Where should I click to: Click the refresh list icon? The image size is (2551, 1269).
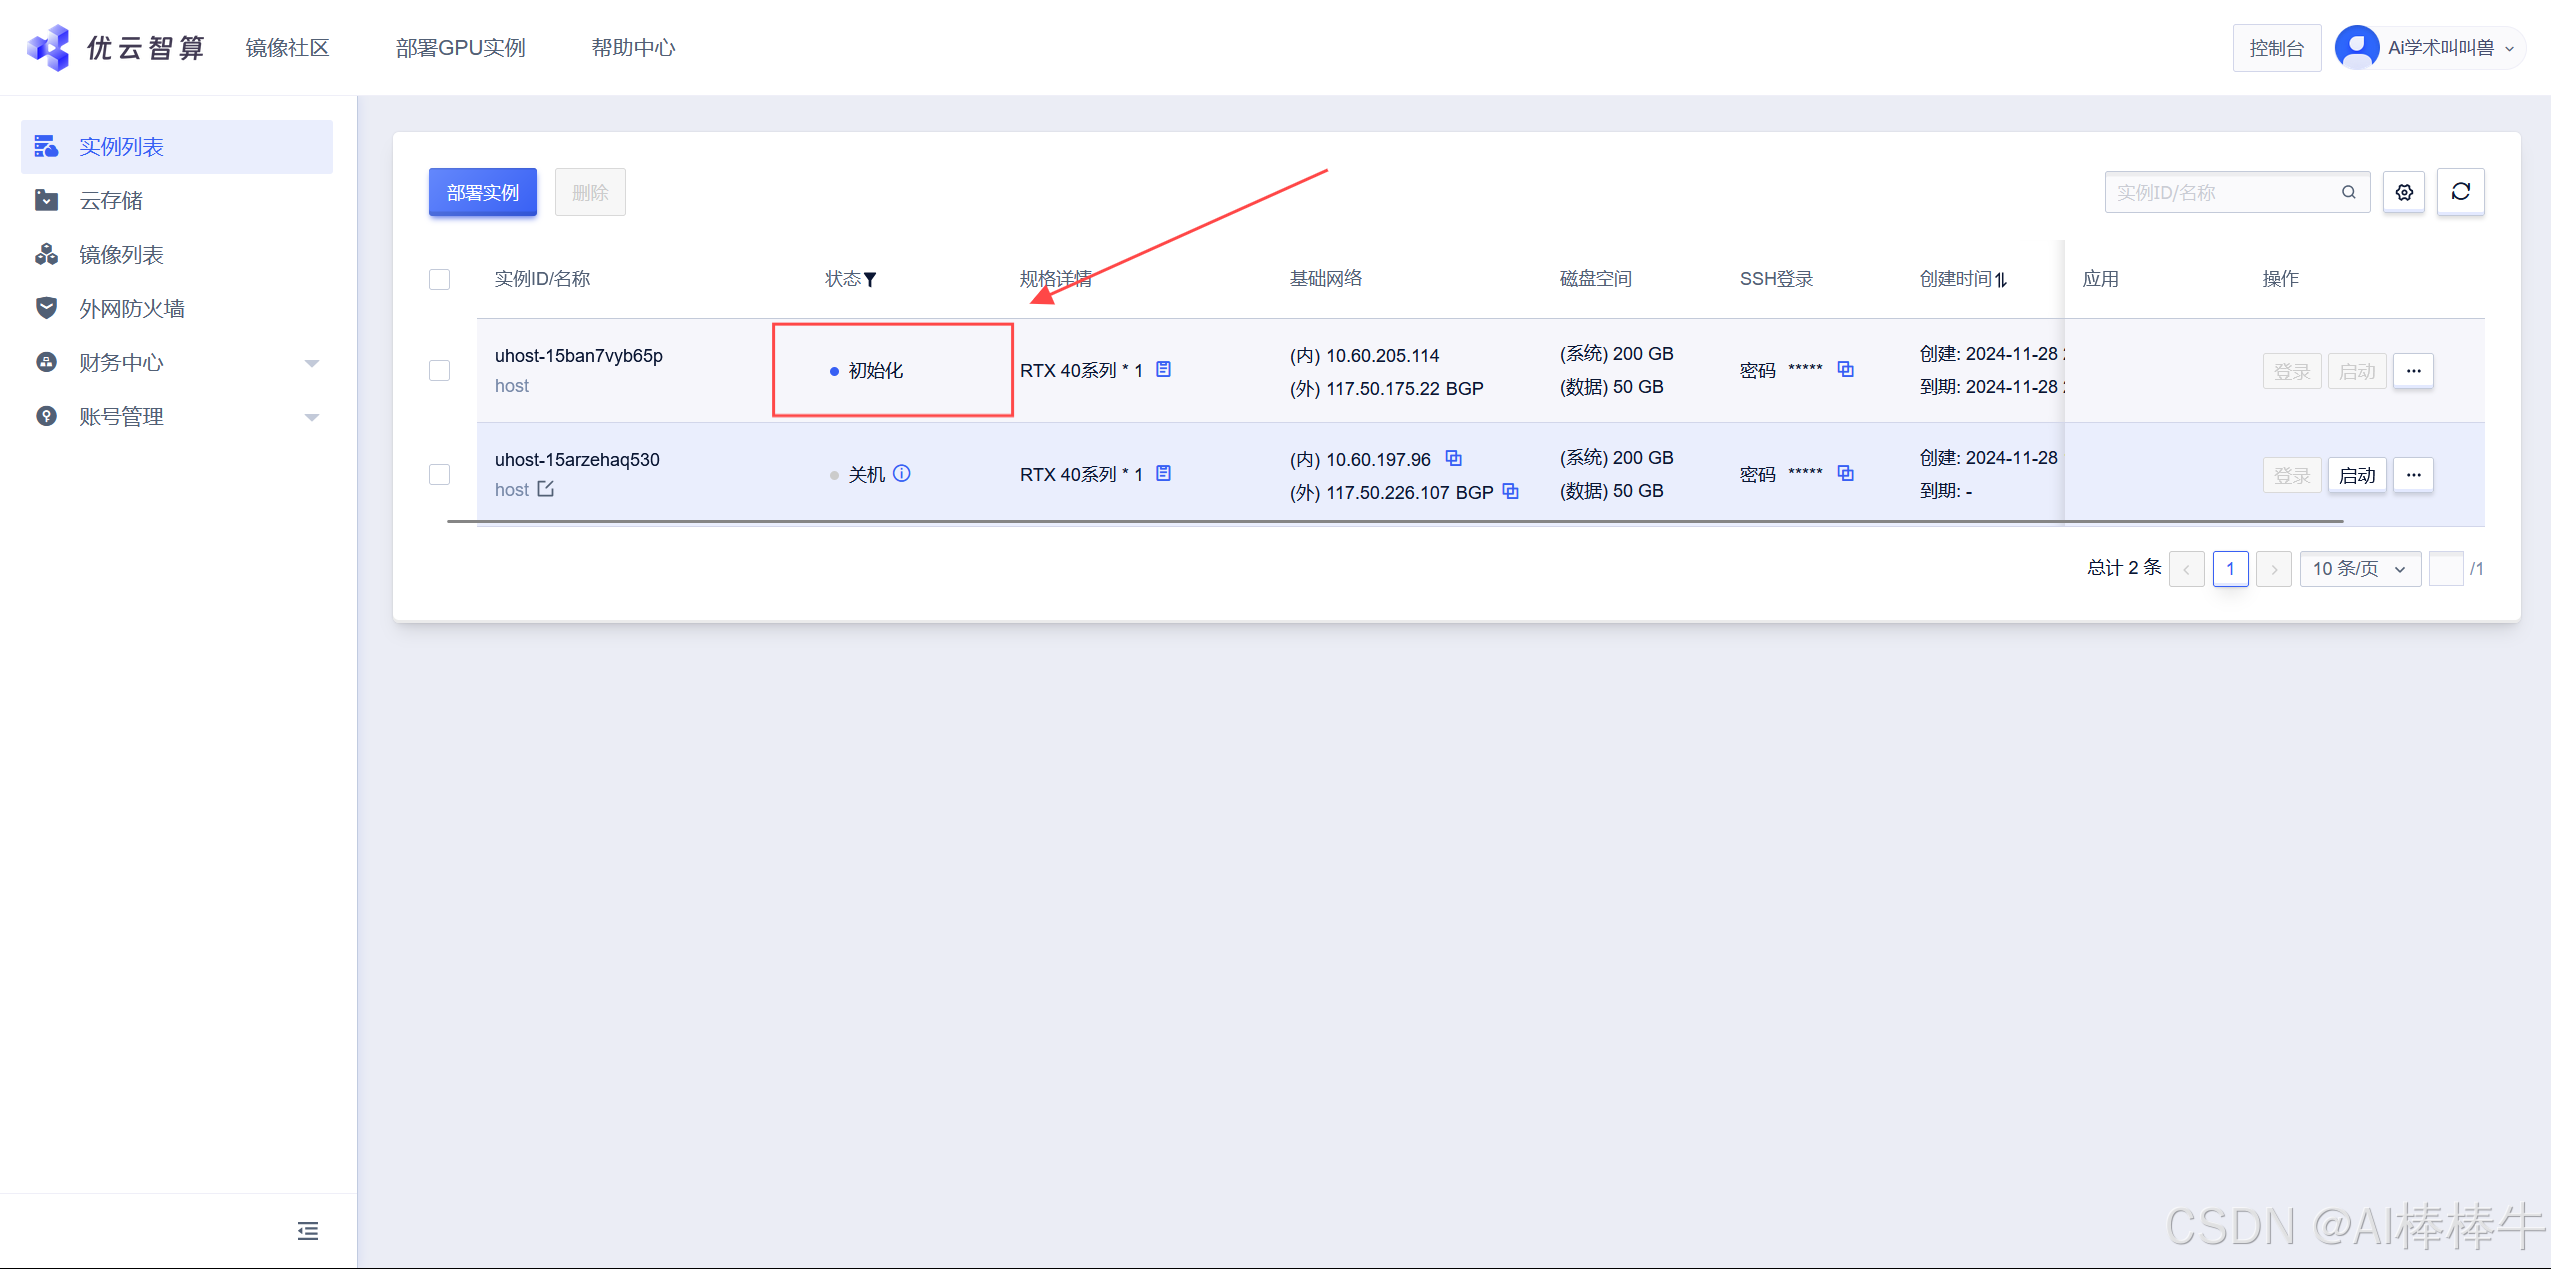click(2460, 192)
